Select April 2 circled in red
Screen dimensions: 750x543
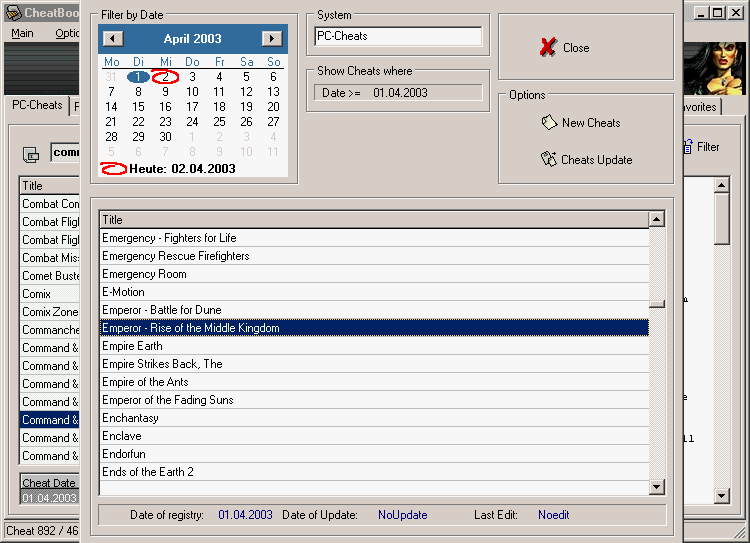(x=165, y=77)
